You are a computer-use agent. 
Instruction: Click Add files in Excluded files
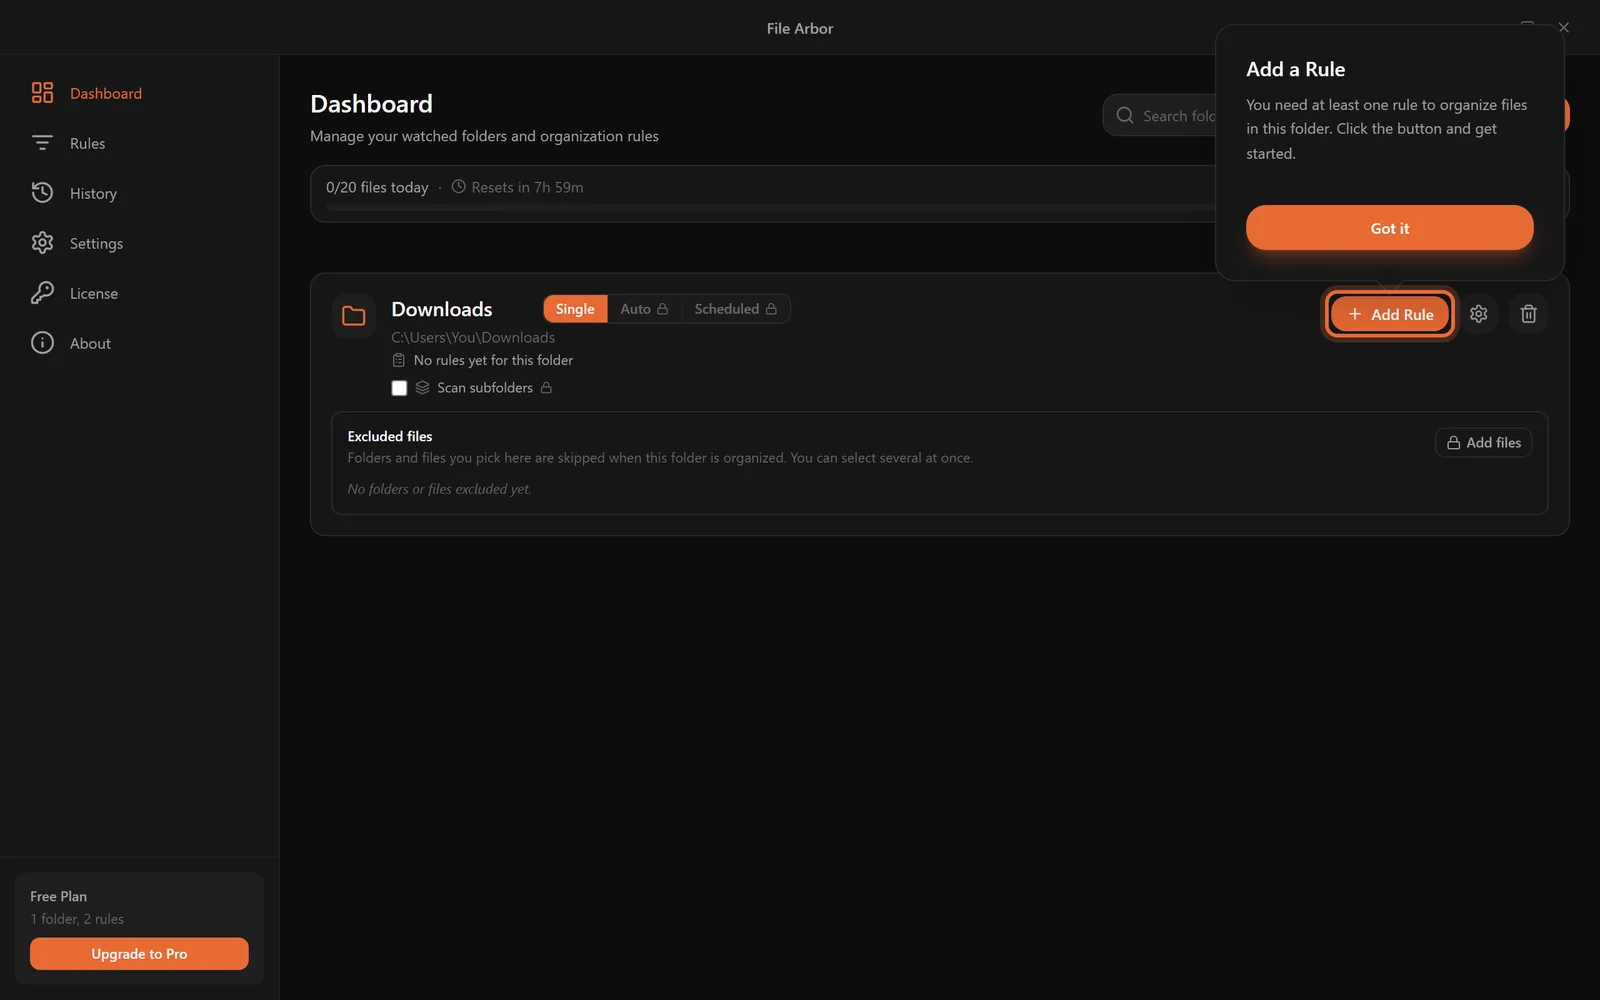[1484, 443]
